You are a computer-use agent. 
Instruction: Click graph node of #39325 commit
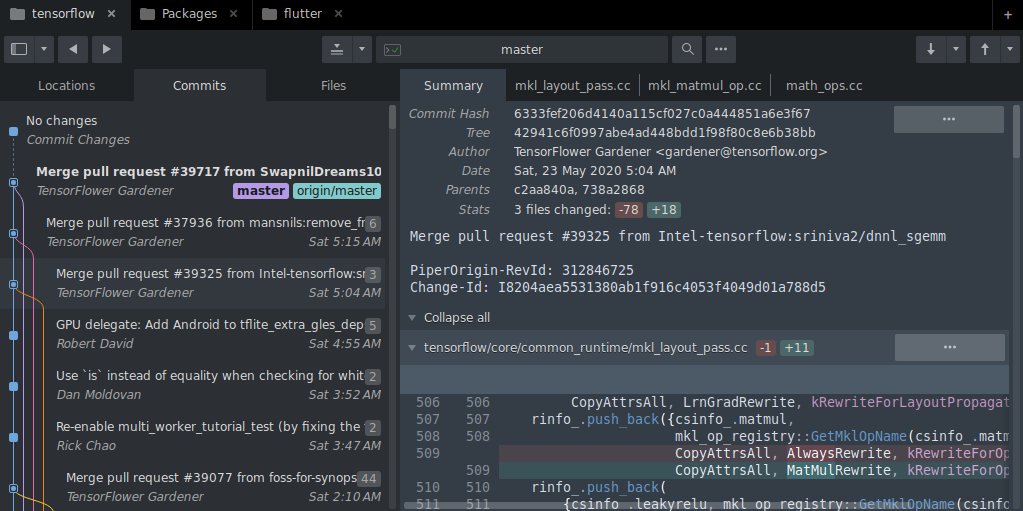coord(13,285)
